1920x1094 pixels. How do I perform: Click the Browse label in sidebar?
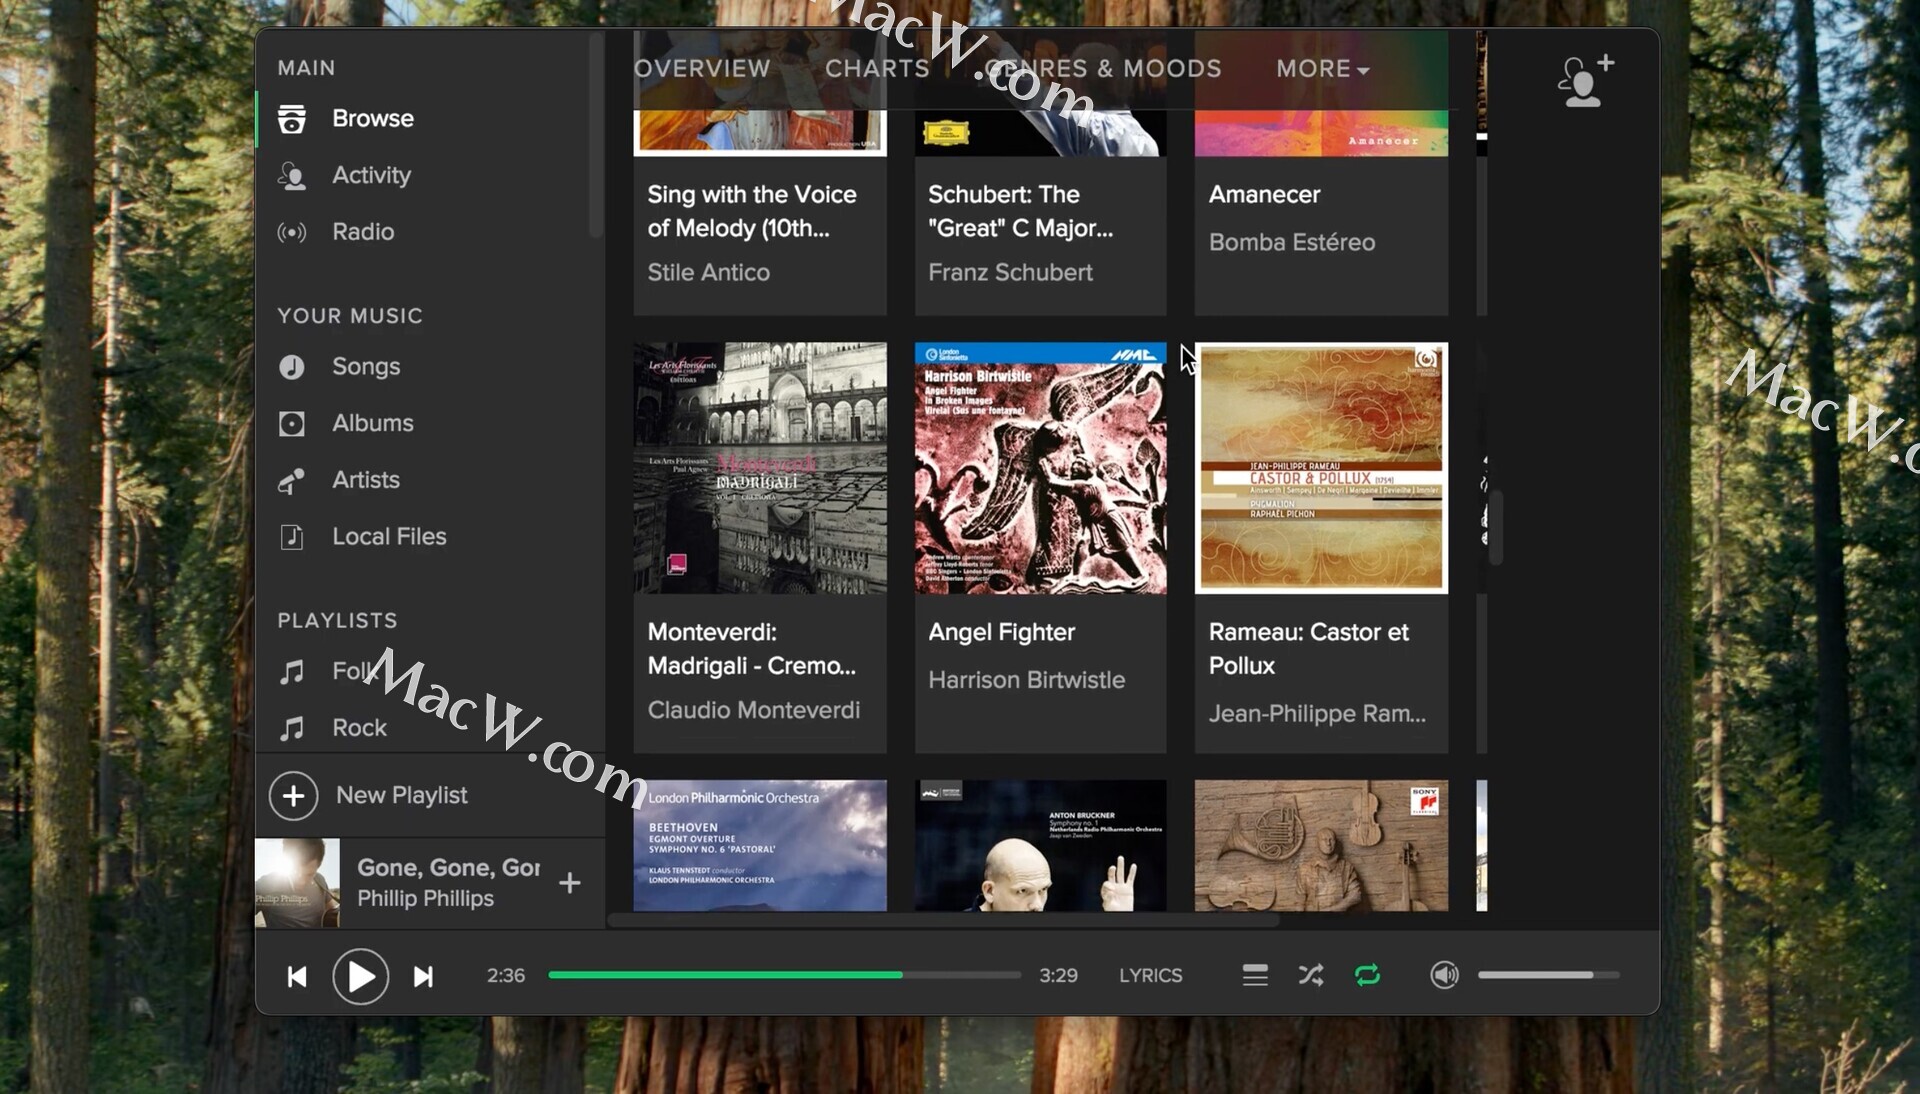[x=373, y=119]
